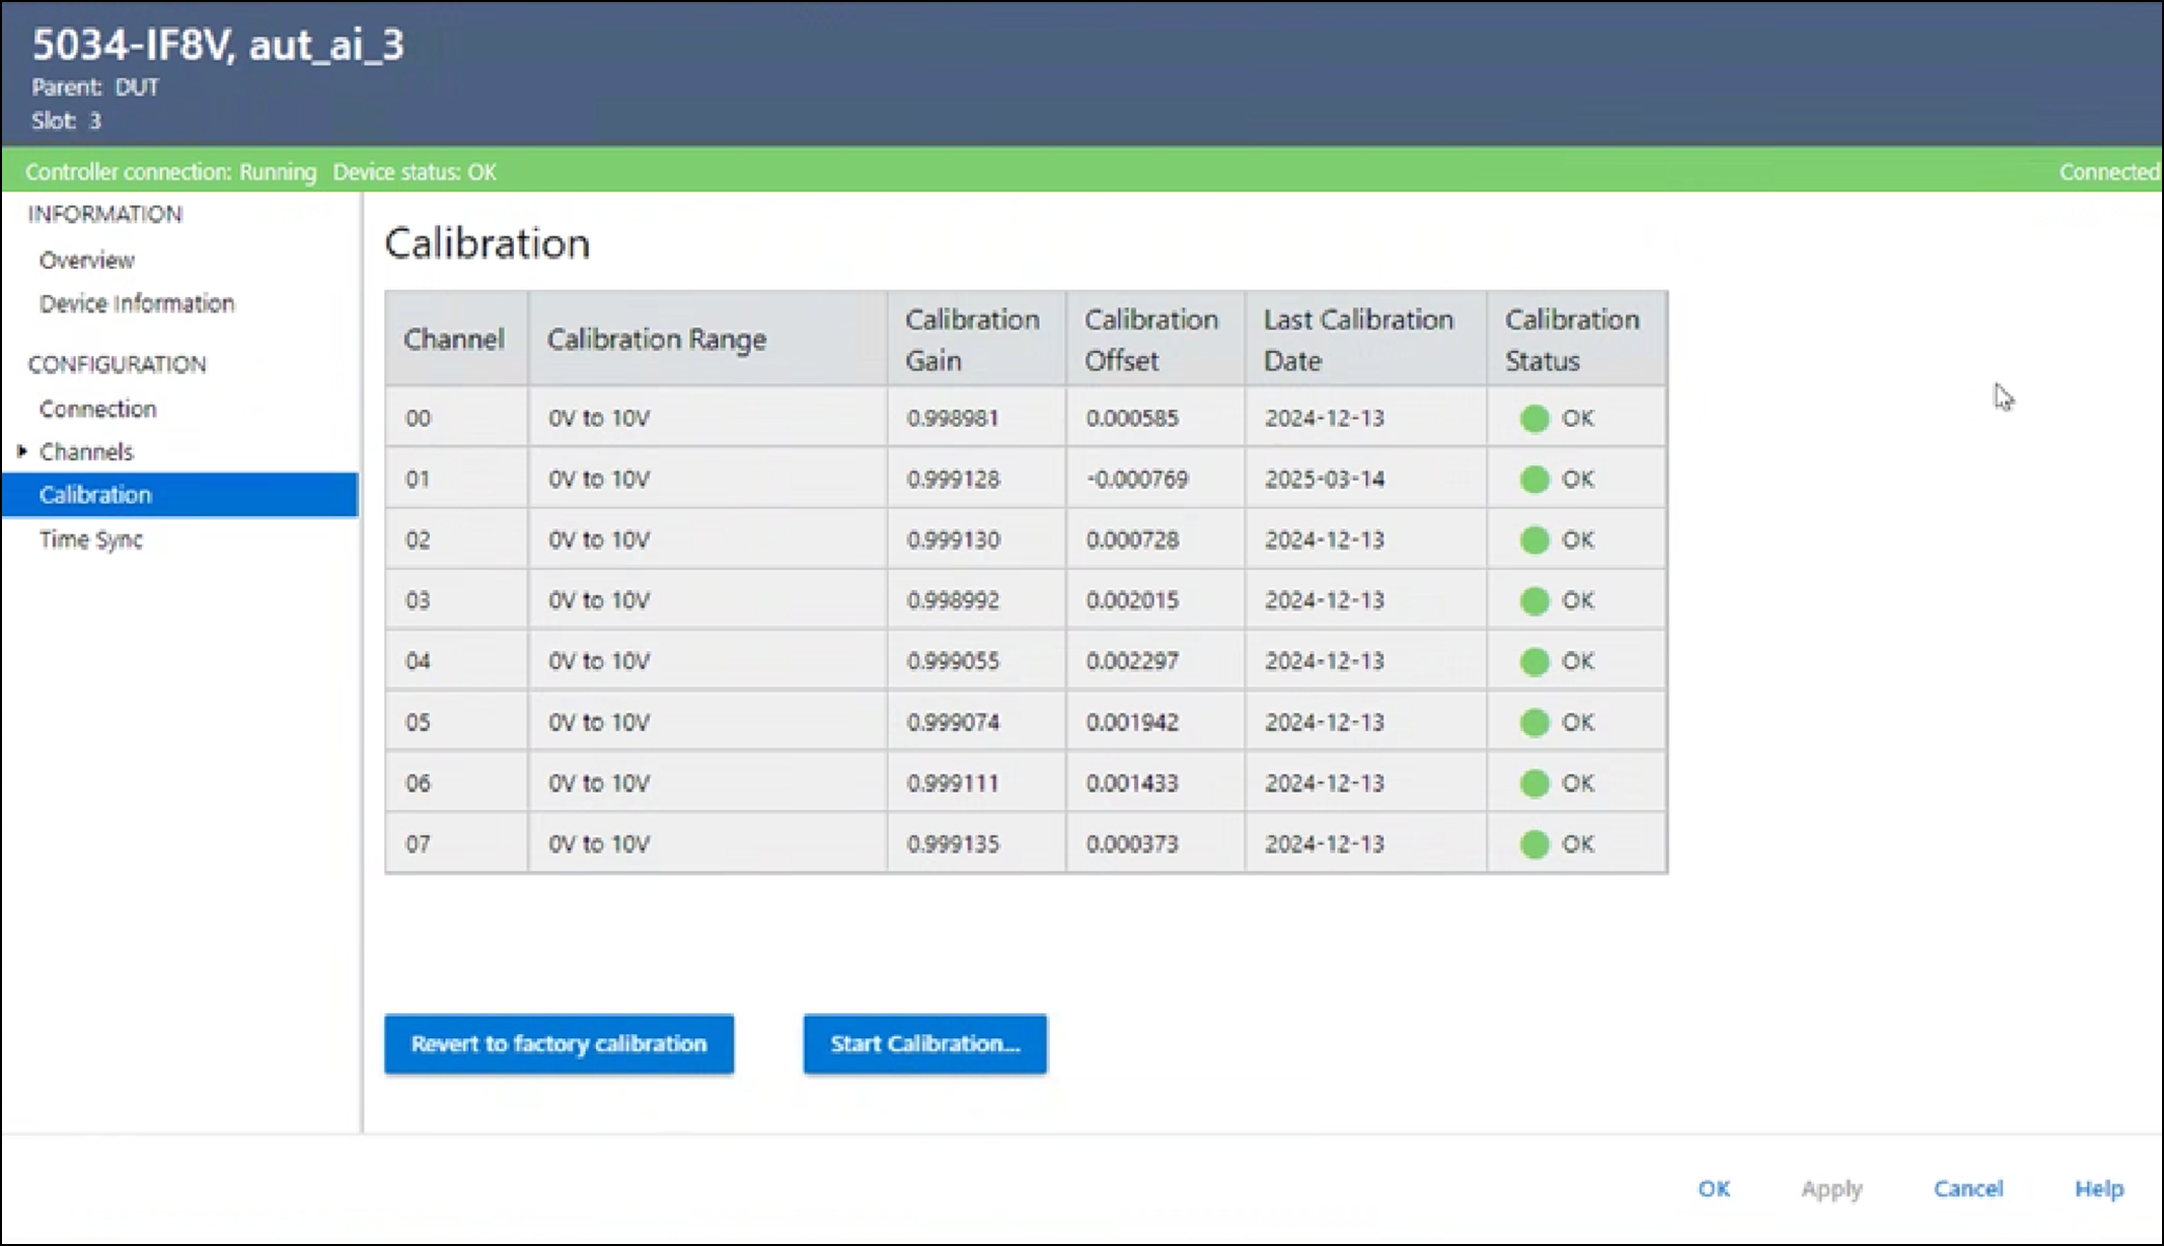This screenshot has height=1246, width=2164.
Task: Click the Cancel link
Action: (1967, 1189)
